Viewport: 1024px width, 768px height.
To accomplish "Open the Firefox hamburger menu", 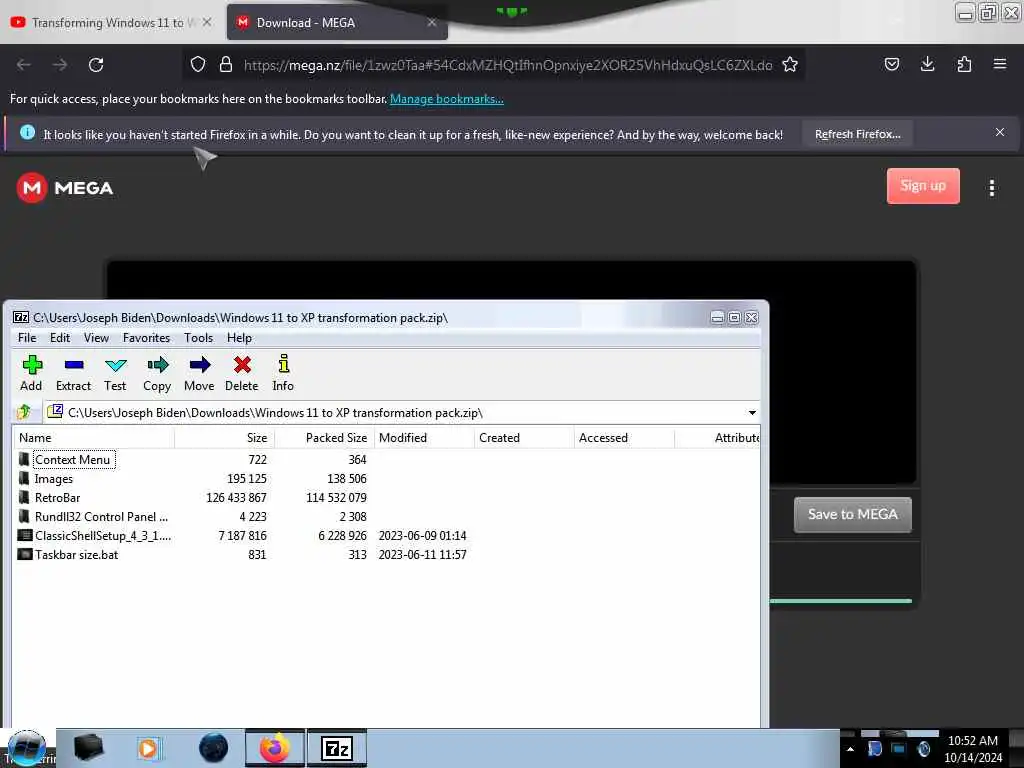I will [x=1000, y=64].
